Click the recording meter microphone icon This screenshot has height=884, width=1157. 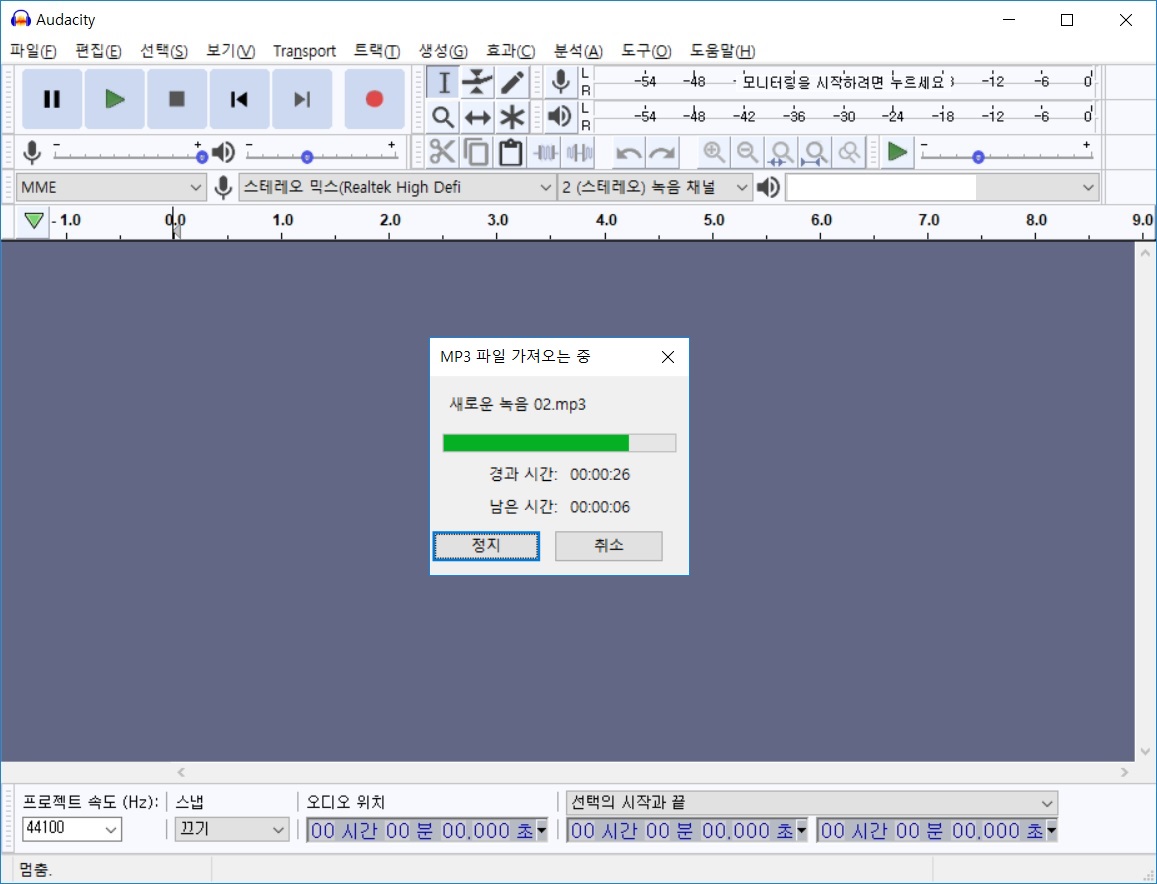[x=561, y=81]
